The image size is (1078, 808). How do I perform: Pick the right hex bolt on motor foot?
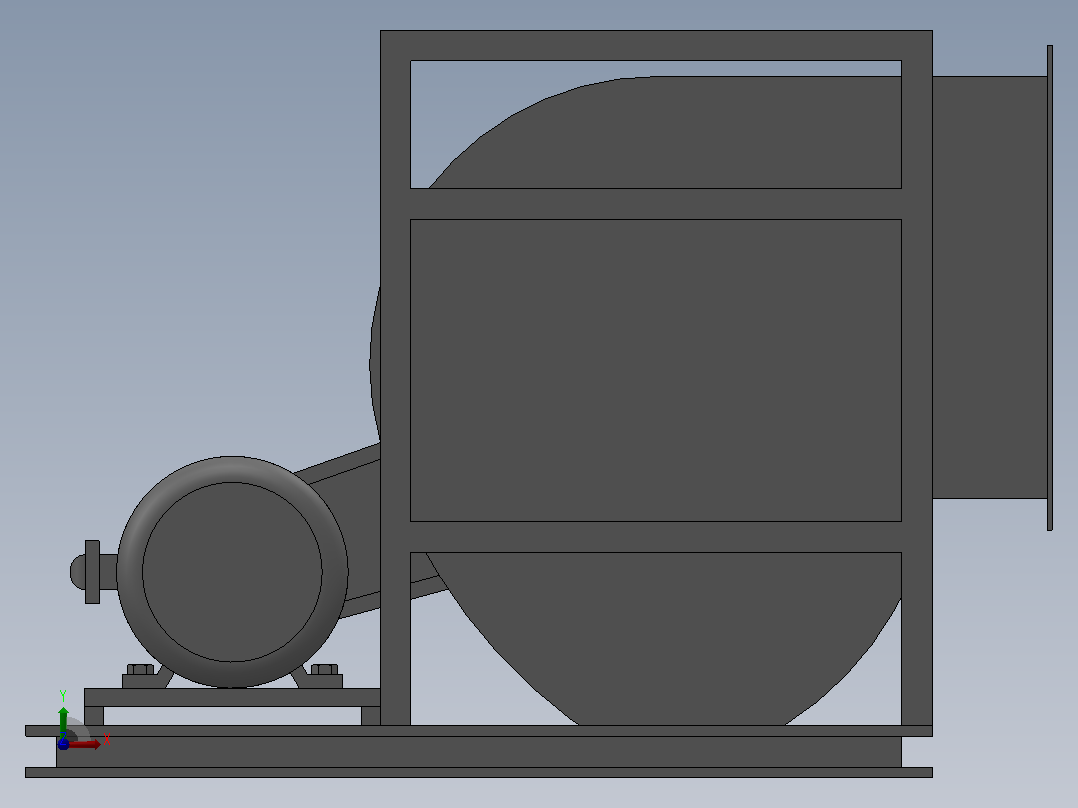pos(324,669)
